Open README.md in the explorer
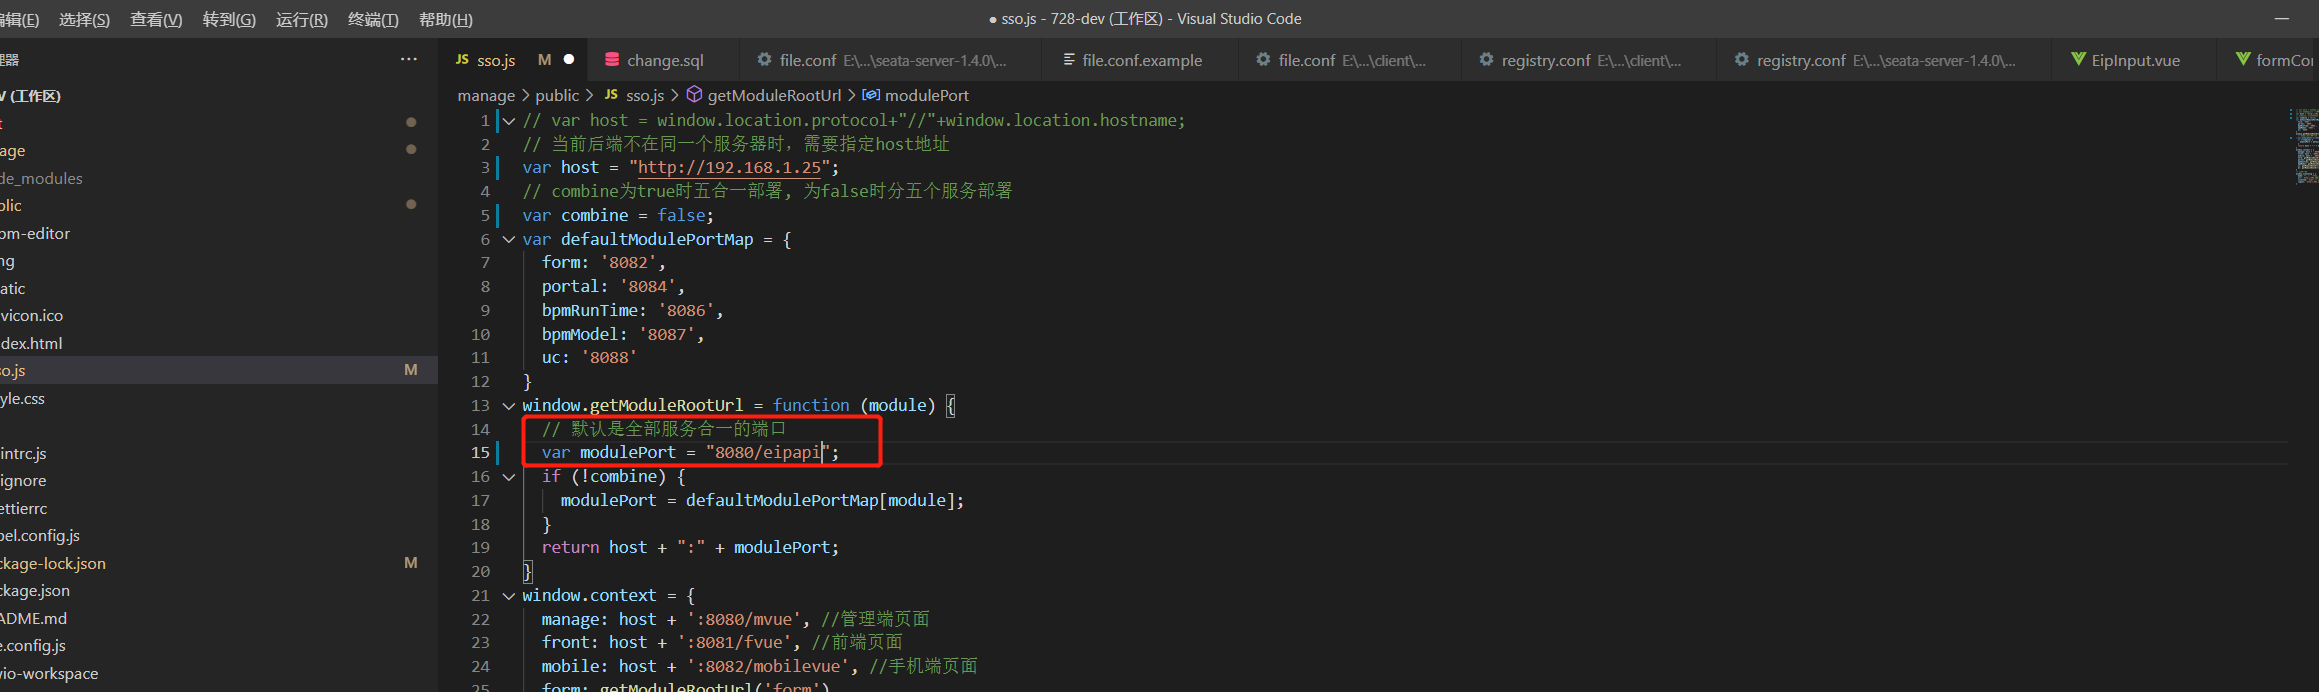 tap(219, 618)
